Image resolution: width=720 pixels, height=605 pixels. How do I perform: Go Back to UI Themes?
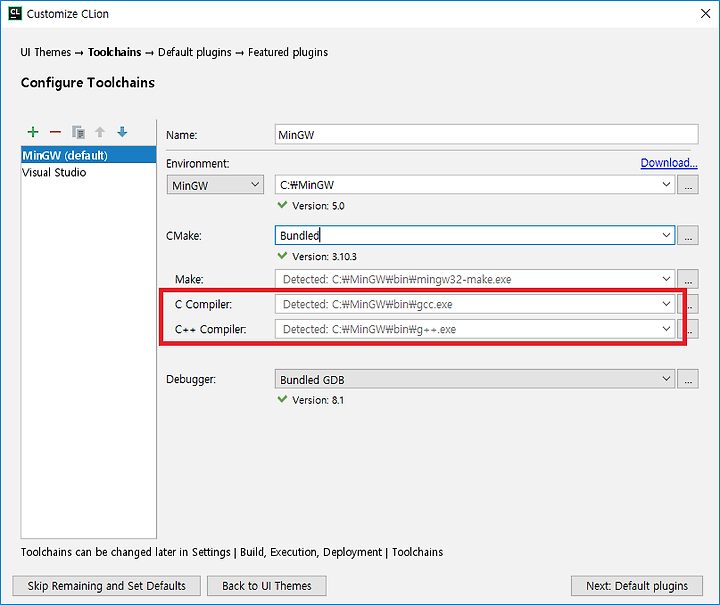267,586
